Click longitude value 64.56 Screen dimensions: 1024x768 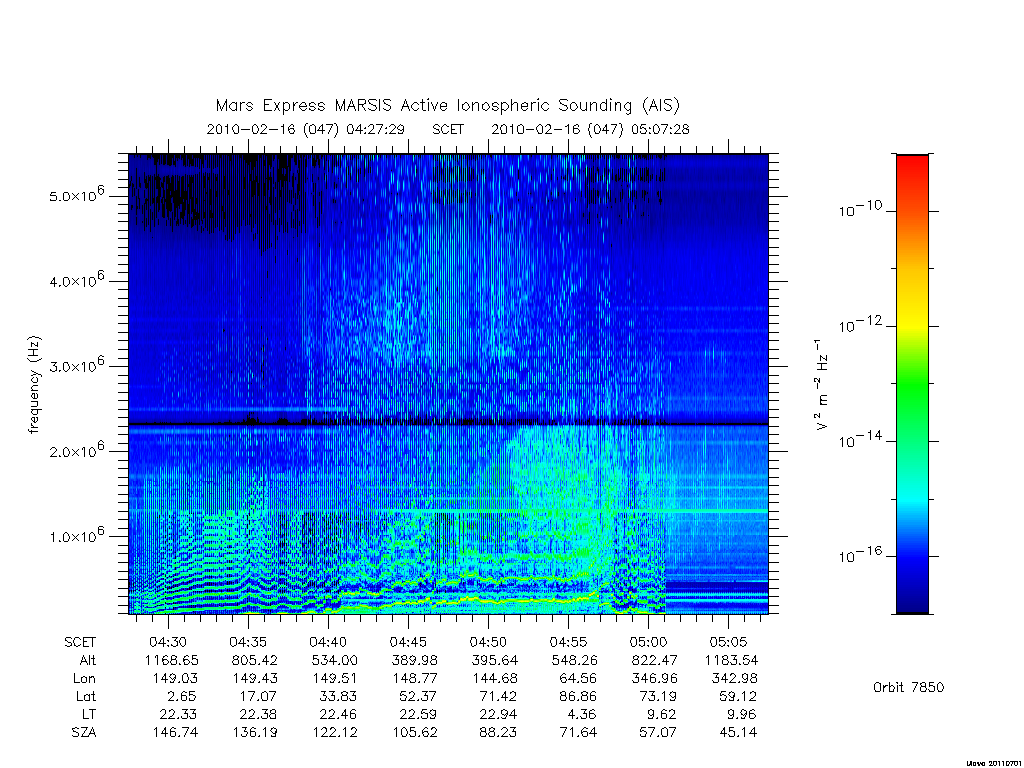pos(578,679)
